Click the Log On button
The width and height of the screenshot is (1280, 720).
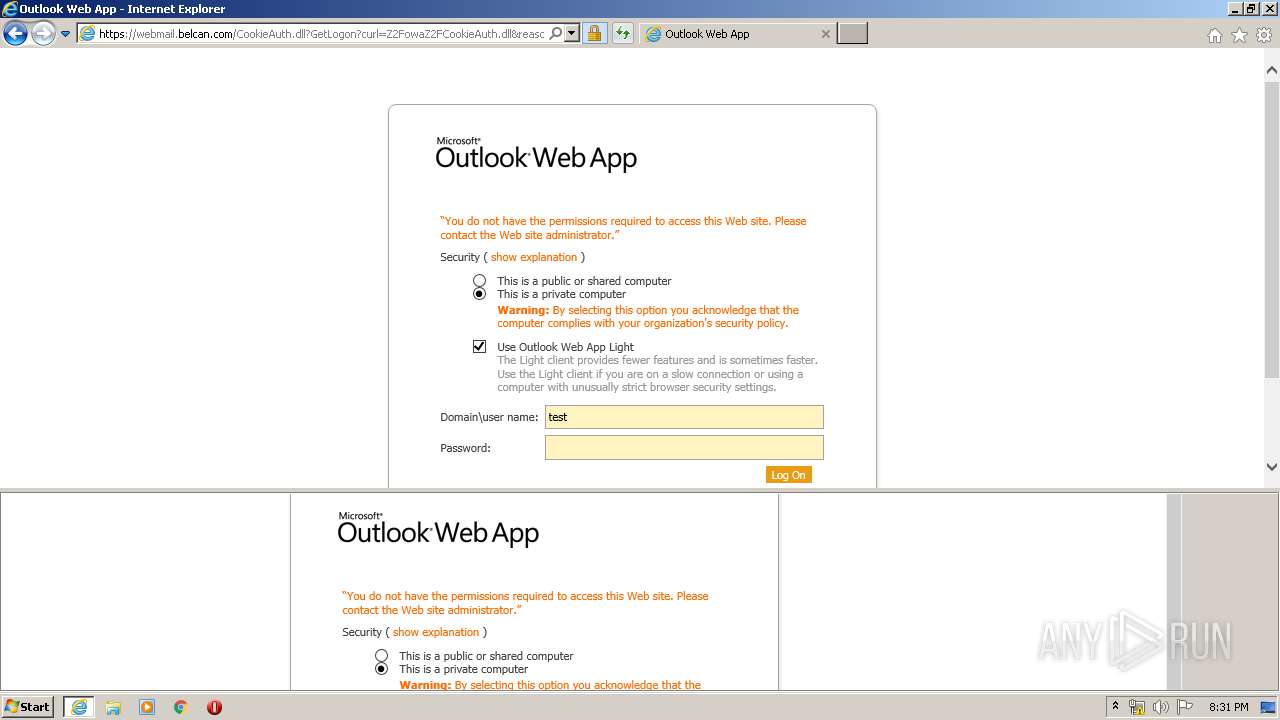(788, 475)
